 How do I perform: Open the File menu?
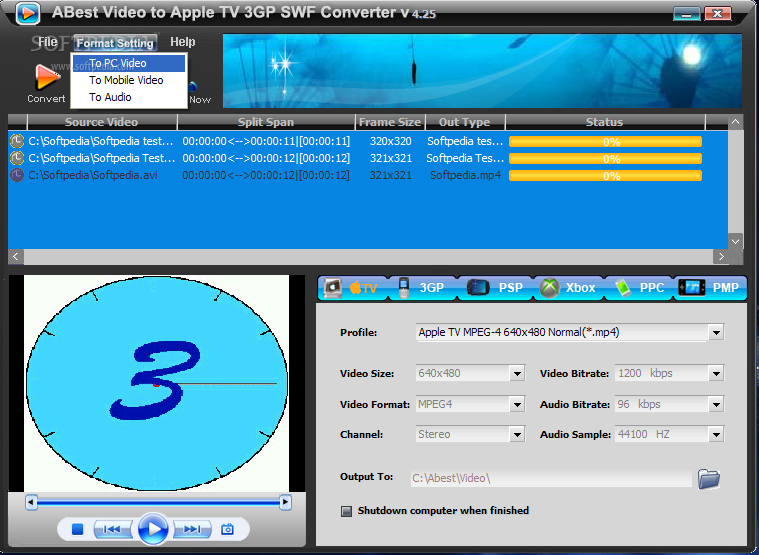click(47, 42)
